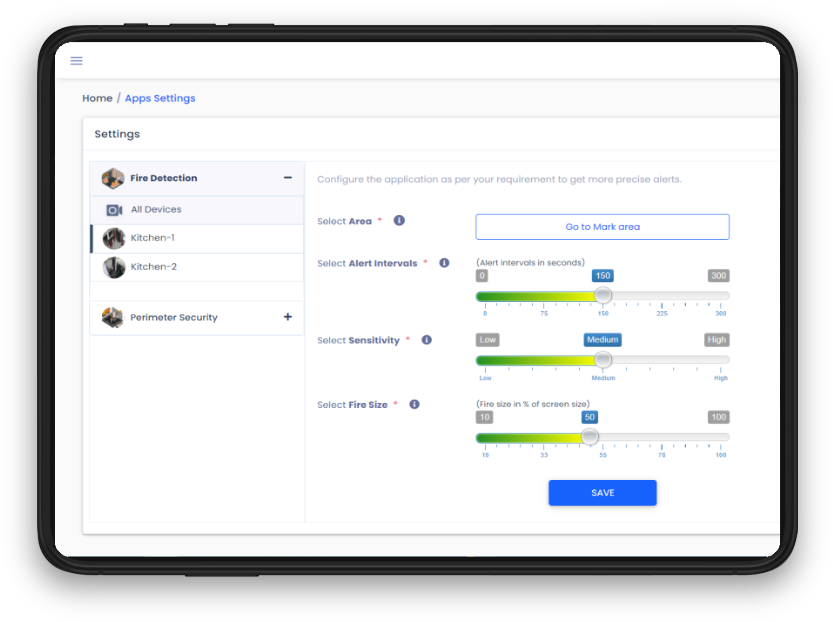This screenshot has height=622, width=833.
Task: Click the alert intervals slider handle
Action: click(x=602, y=295)
